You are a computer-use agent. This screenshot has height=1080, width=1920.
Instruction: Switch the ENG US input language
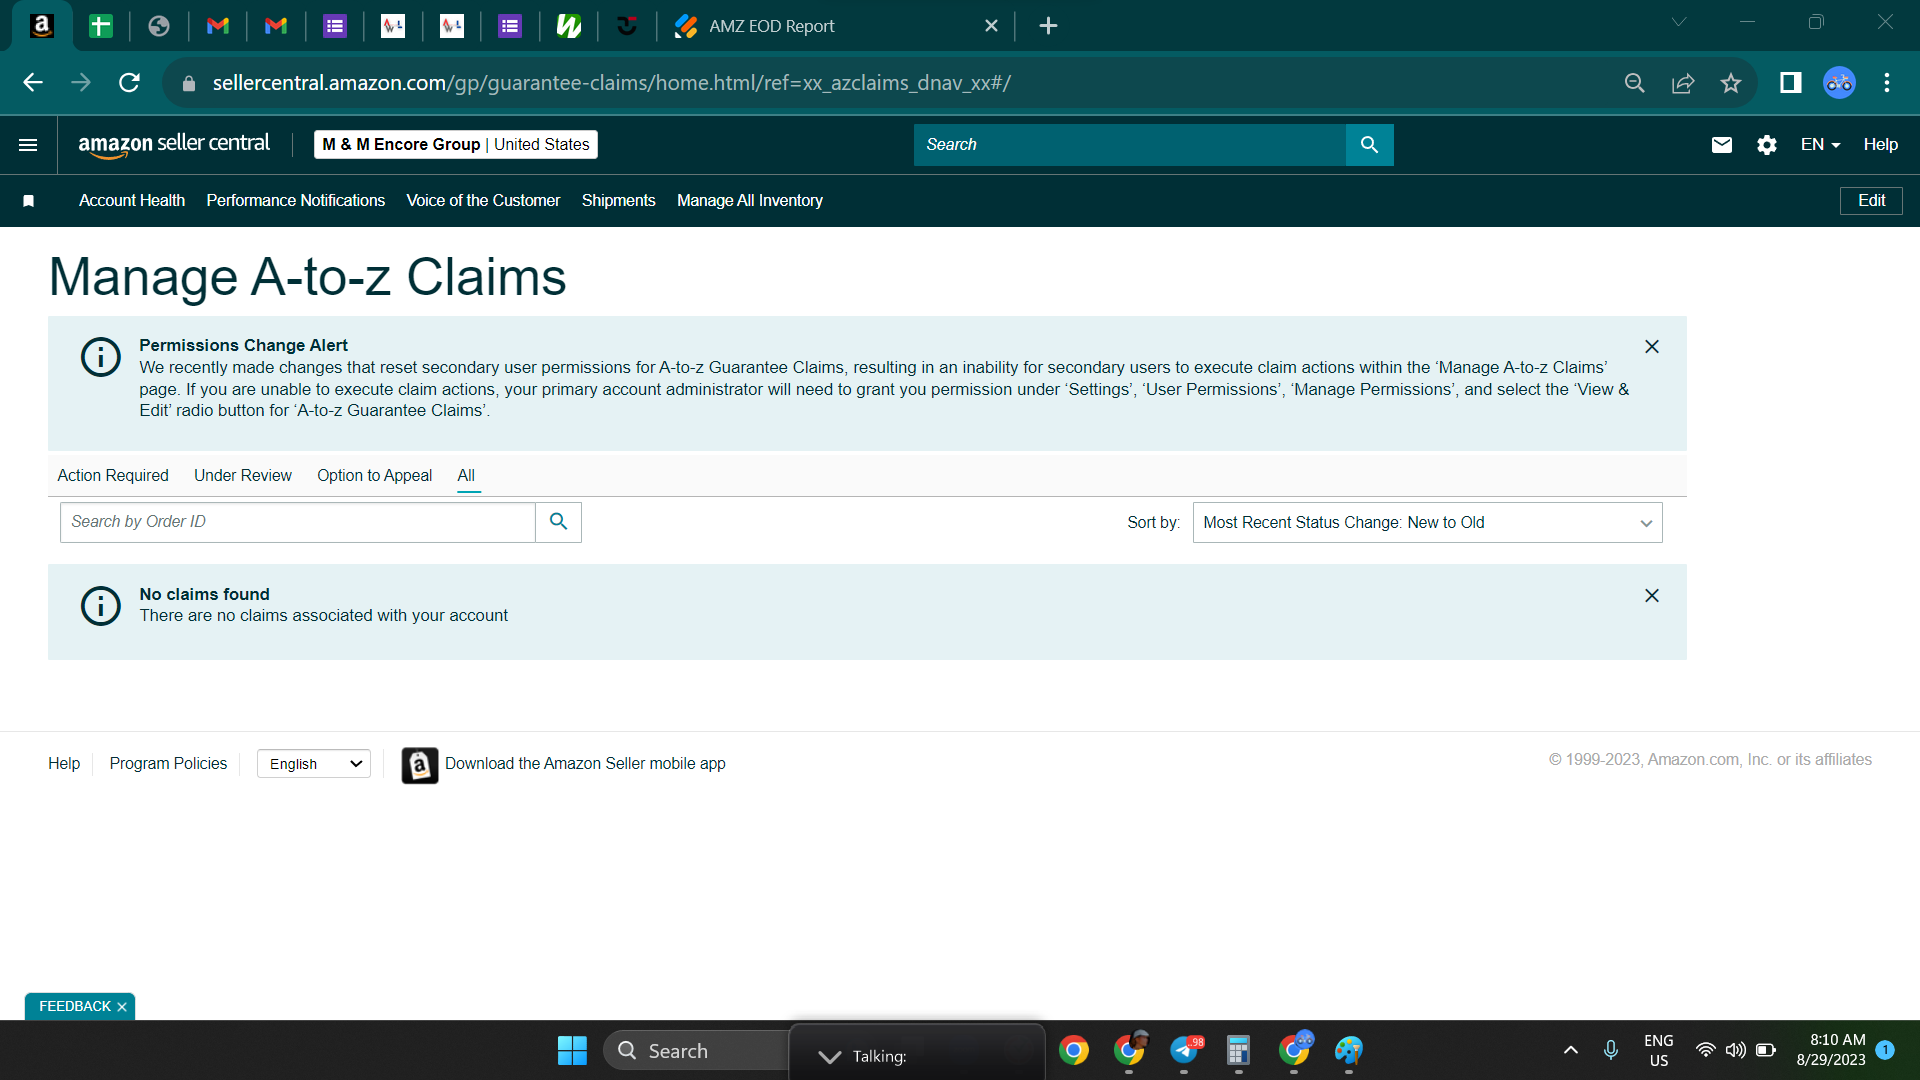(1658, 1050)
